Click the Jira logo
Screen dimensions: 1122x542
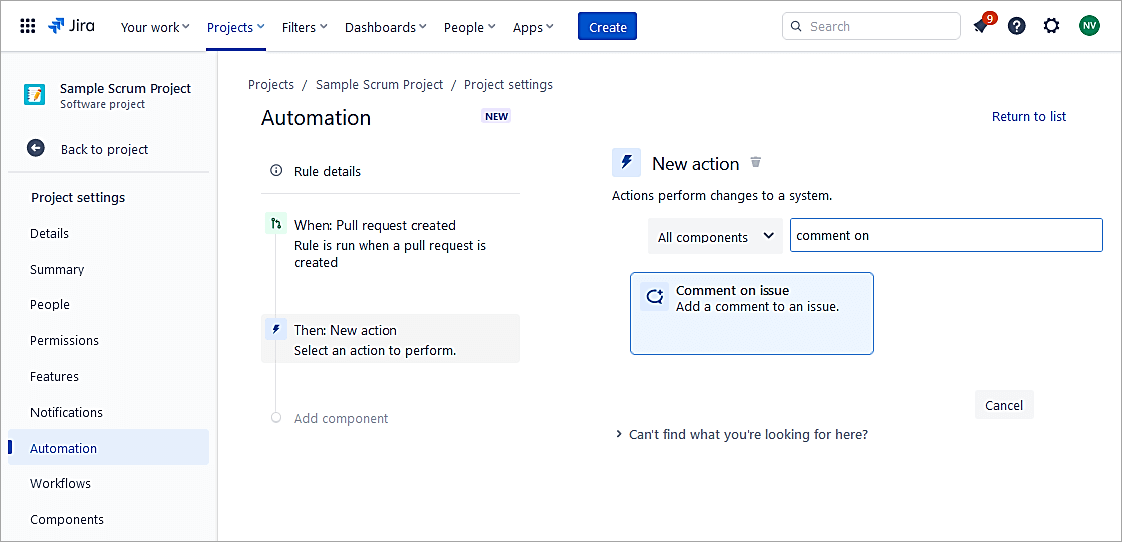tap(72, 27)
